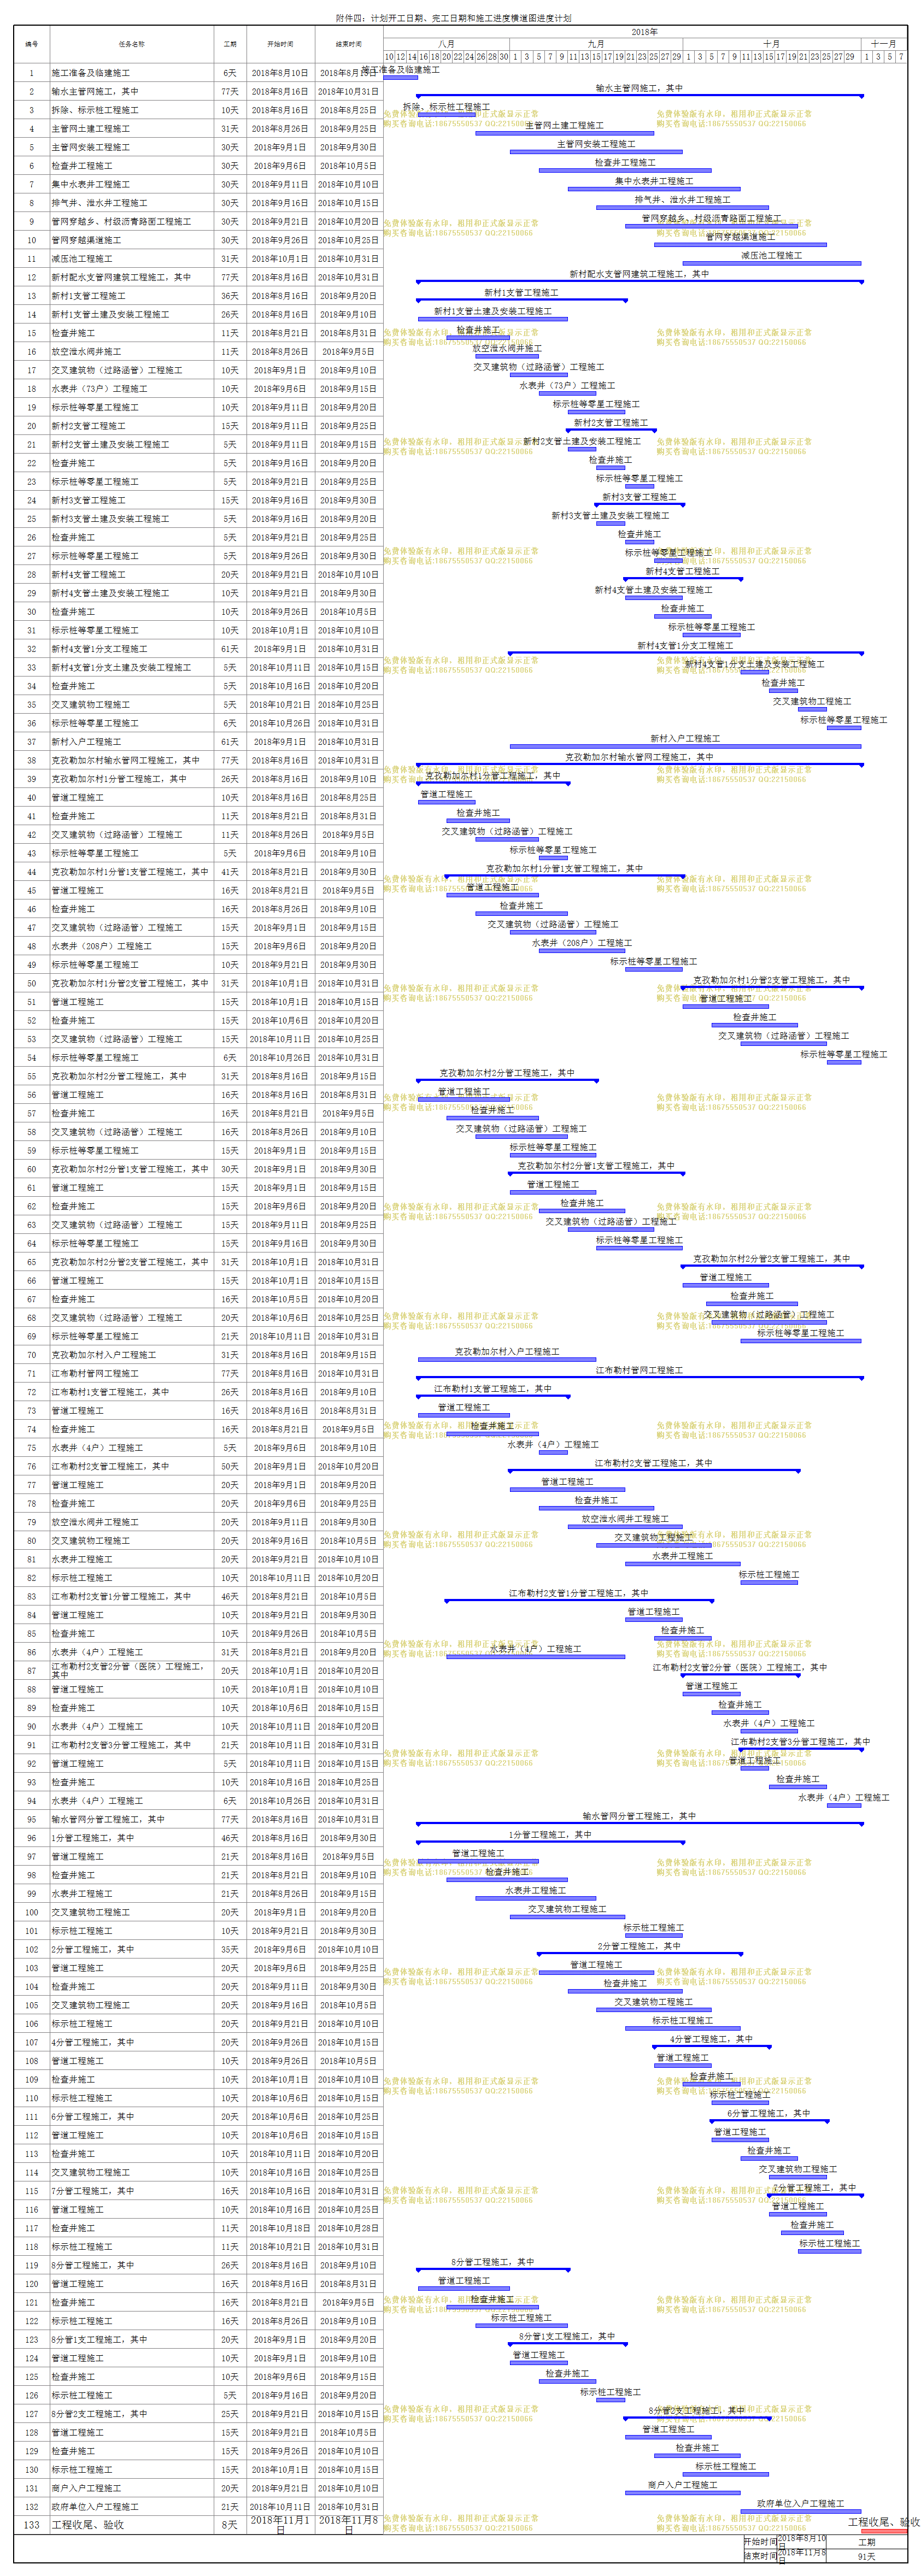Select Gantt bar labeled 输水主管网施工,其中
Image resolution: width=921 pixels, height=2576 pixels.
pyautogui.click(x=639, y=96)
